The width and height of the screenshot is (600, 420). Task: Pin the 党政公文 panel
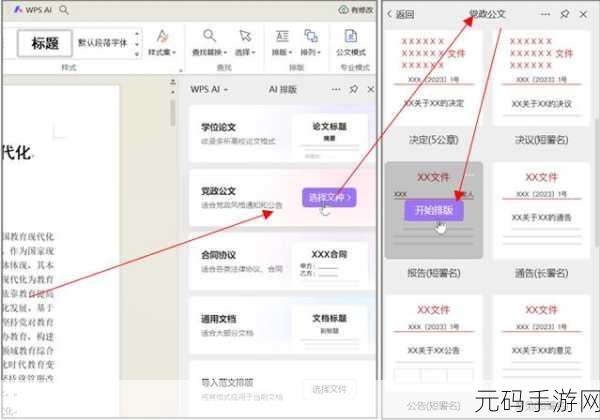564,14
